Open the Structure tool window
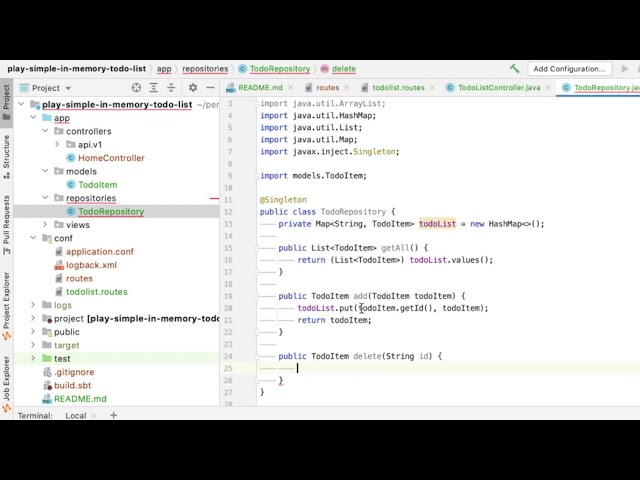 click(6, 157)
